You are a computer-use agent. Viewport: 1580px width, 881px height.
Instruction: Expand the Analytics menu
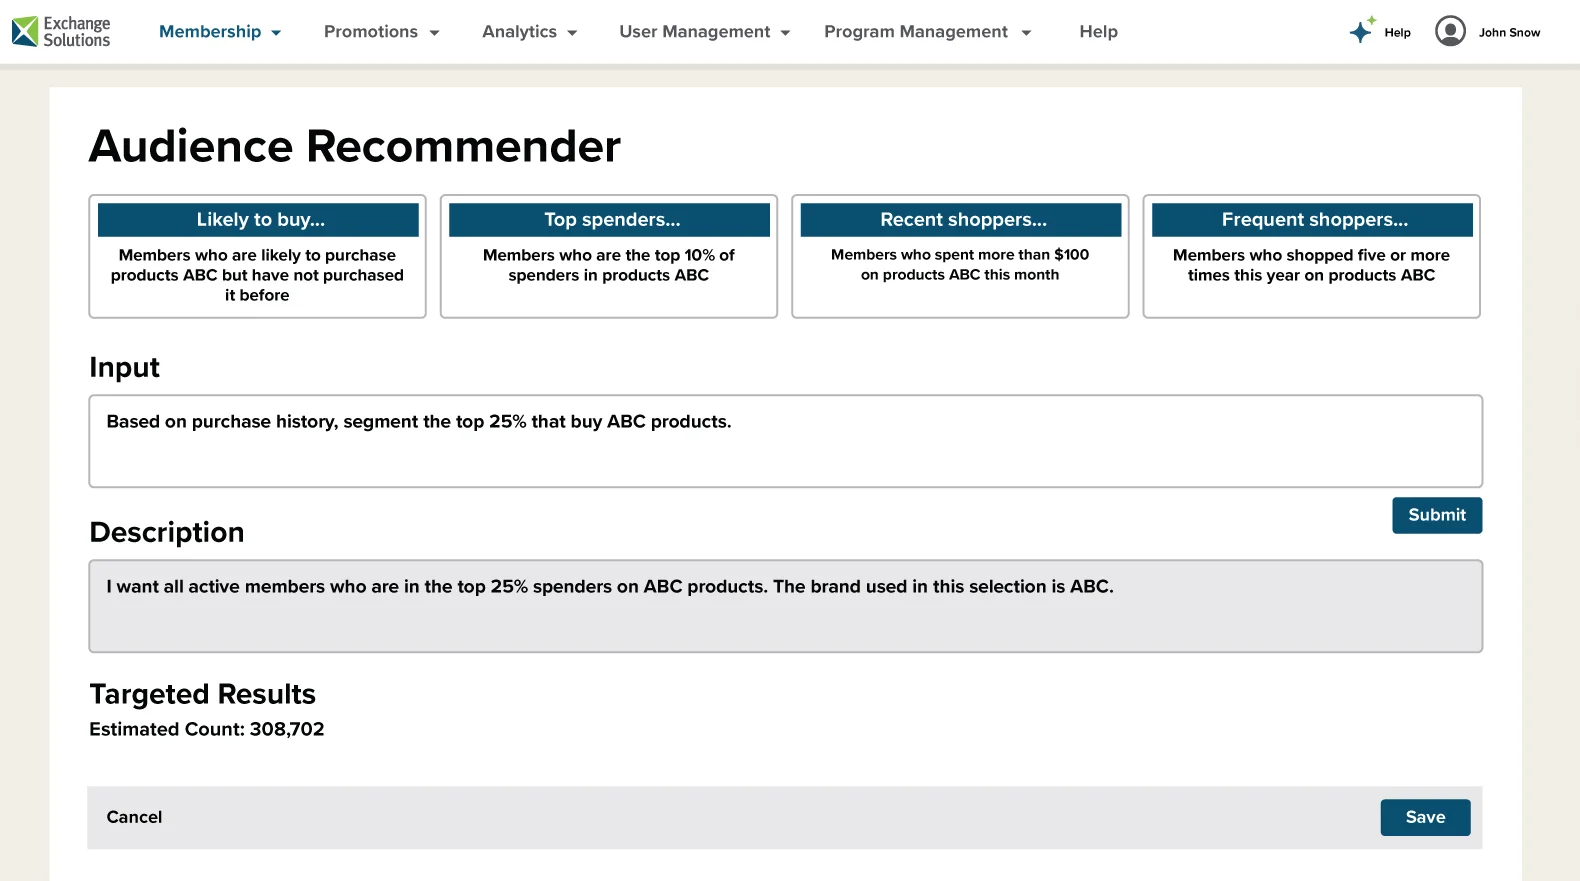pyautogui.click(x=529, y=32)
